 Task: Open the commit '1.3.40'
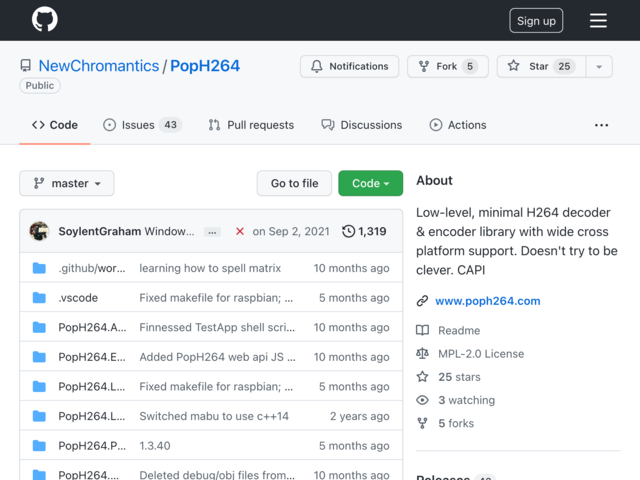[155, 446]
